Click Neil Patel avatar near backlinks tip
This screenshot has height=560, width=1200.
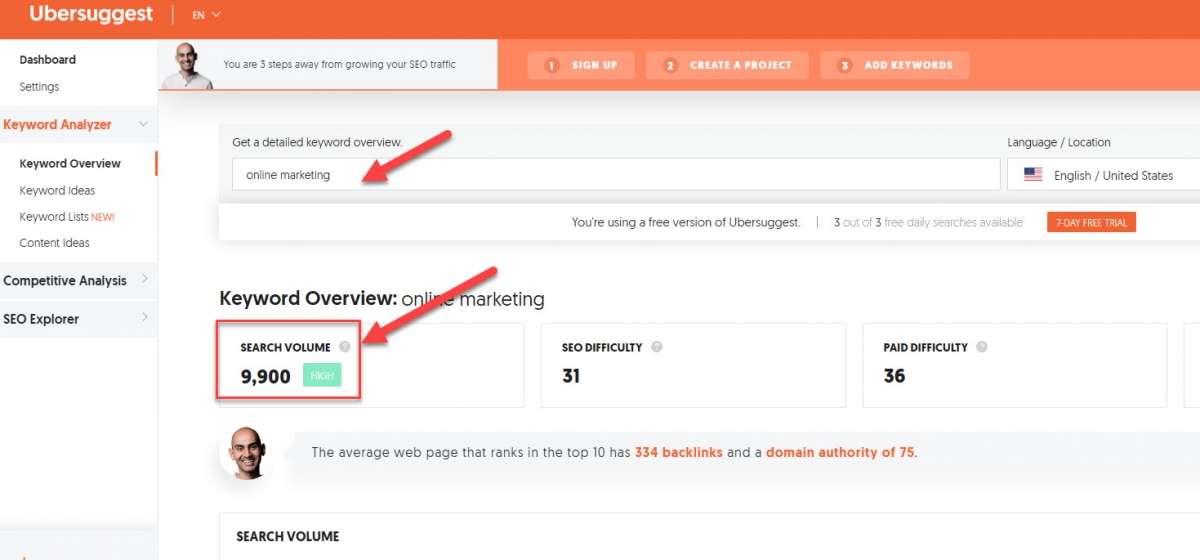pos(247,453)
